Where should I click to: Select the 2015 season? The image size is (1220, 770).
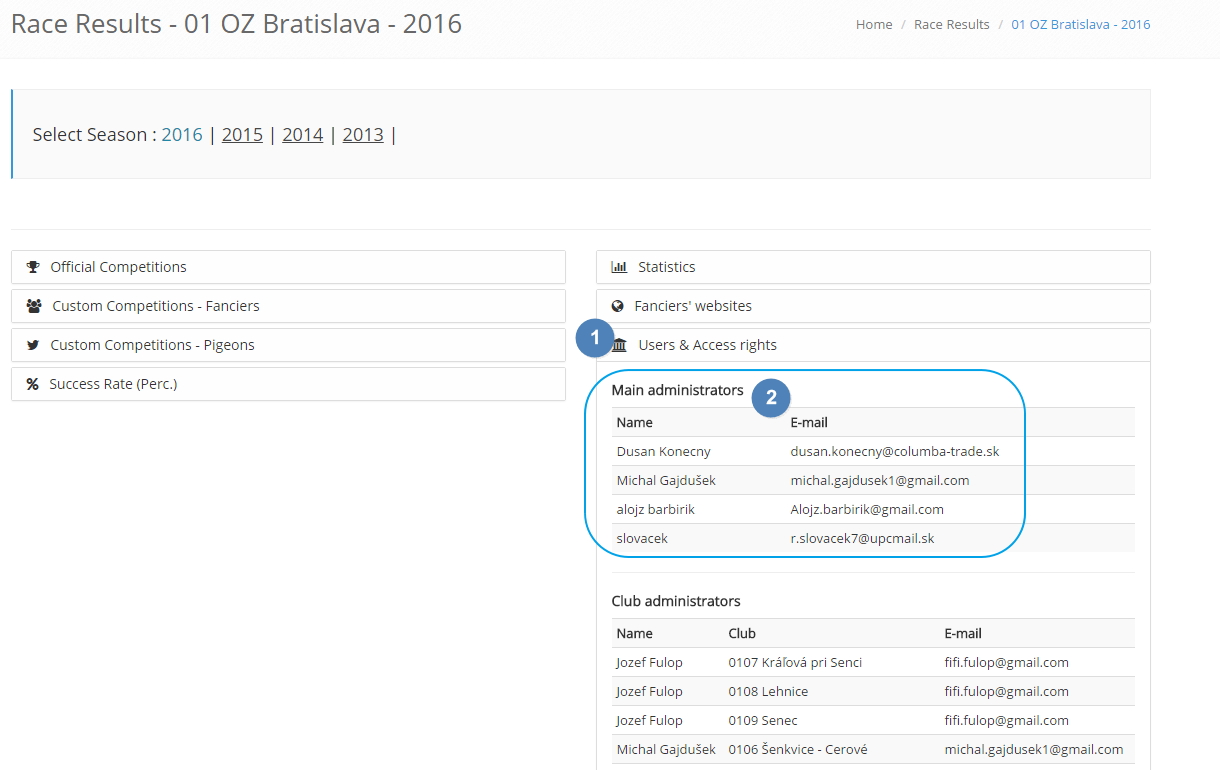(x=242, y=134)
